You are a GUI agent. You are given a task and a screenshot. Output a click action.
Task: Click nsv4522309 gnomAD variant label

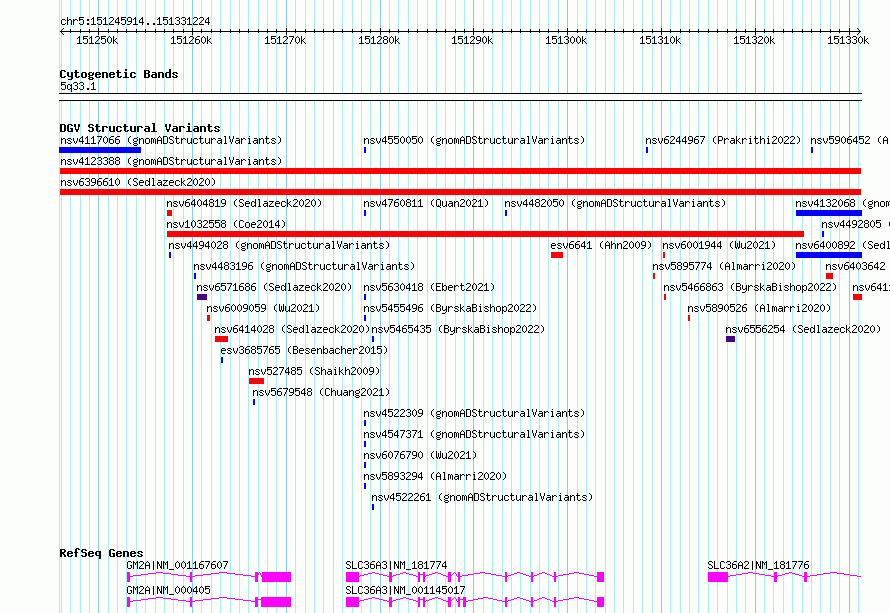pos(474,413)
